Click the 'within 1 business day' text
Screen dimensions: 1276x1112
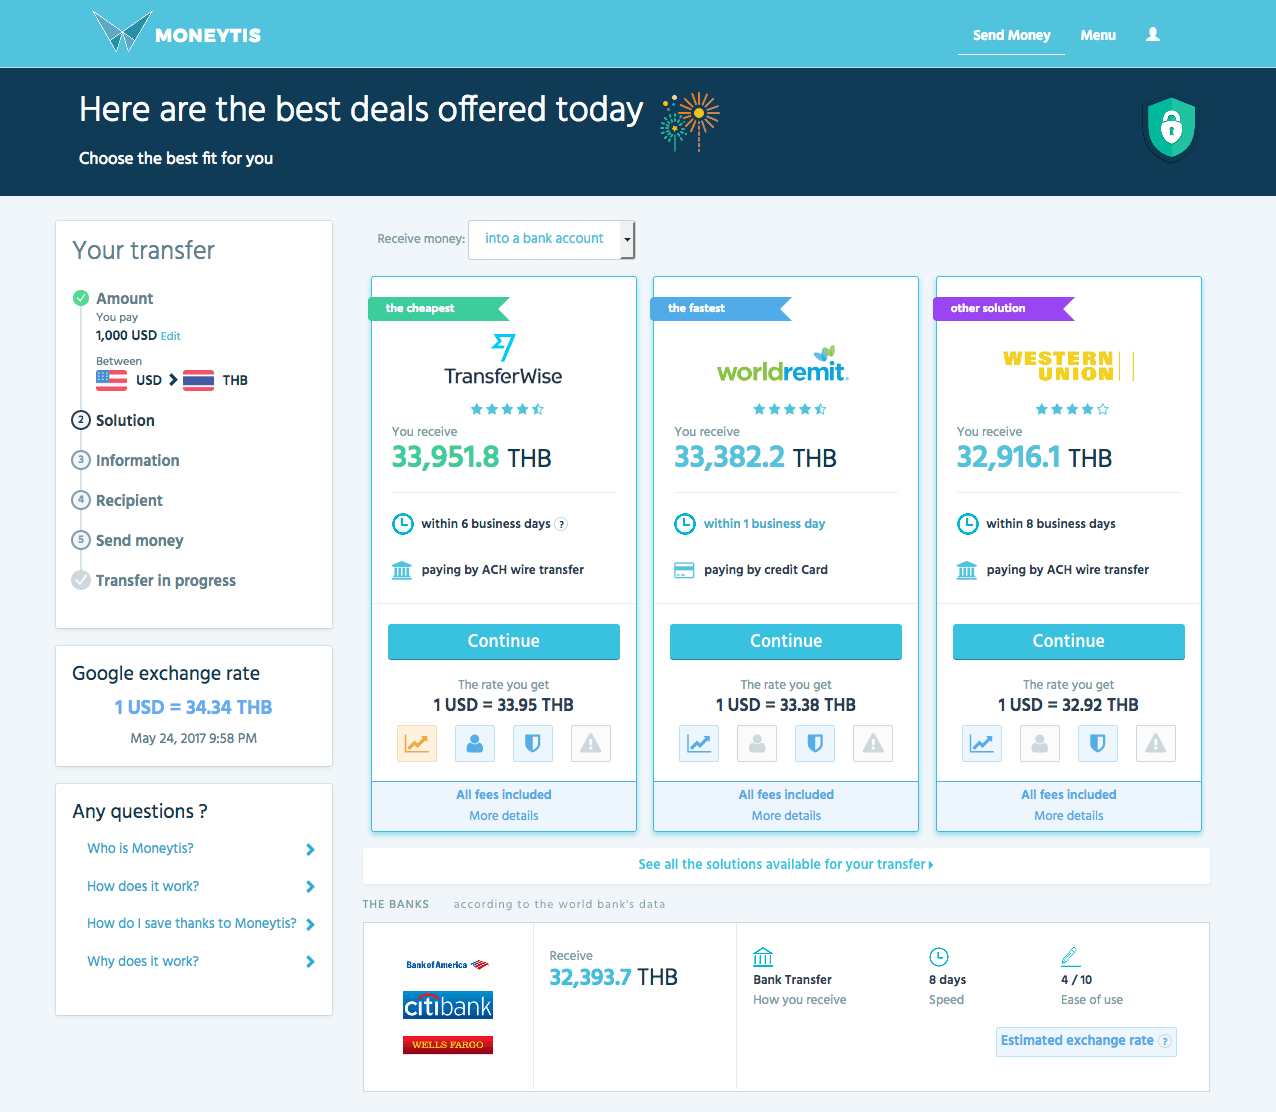point(764,524)
